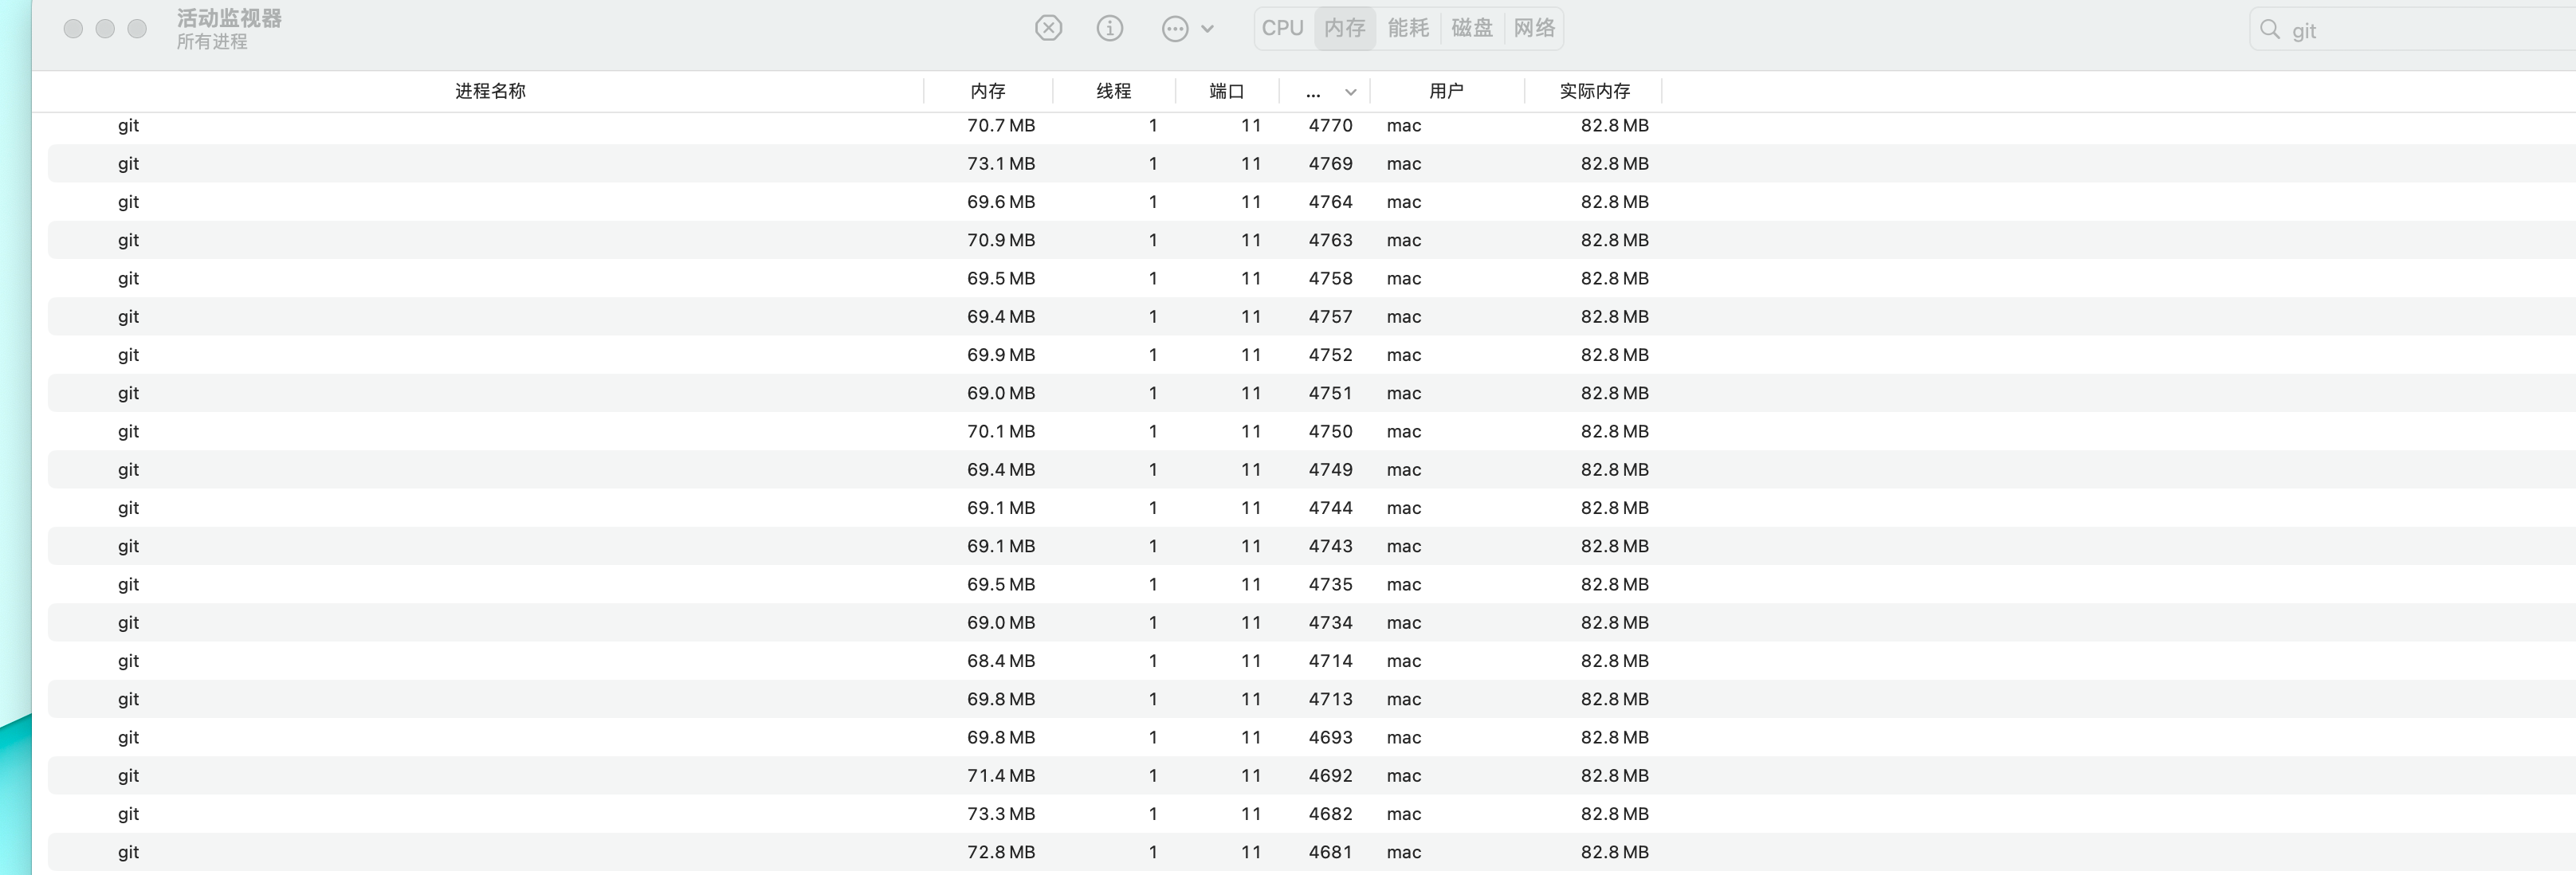Click the 活动监视器 window title
Image resolution: width=2576 pixels, height=875 pixels.
[x=229, y=18]
